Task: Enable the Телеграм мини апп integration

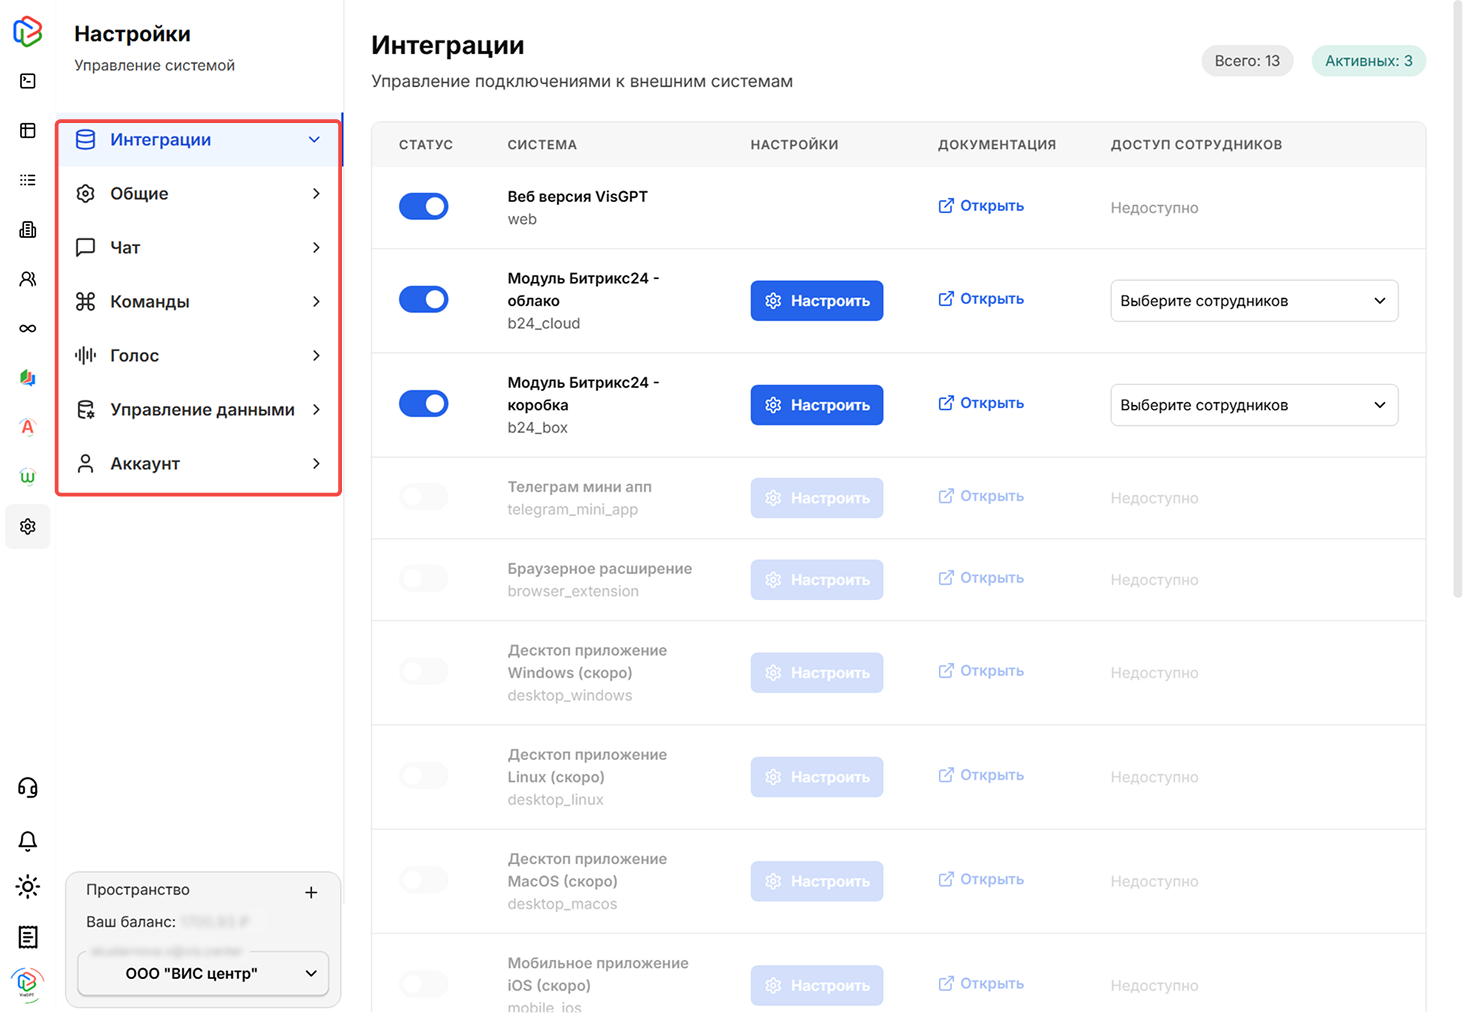Action: (x=424, y=497)
